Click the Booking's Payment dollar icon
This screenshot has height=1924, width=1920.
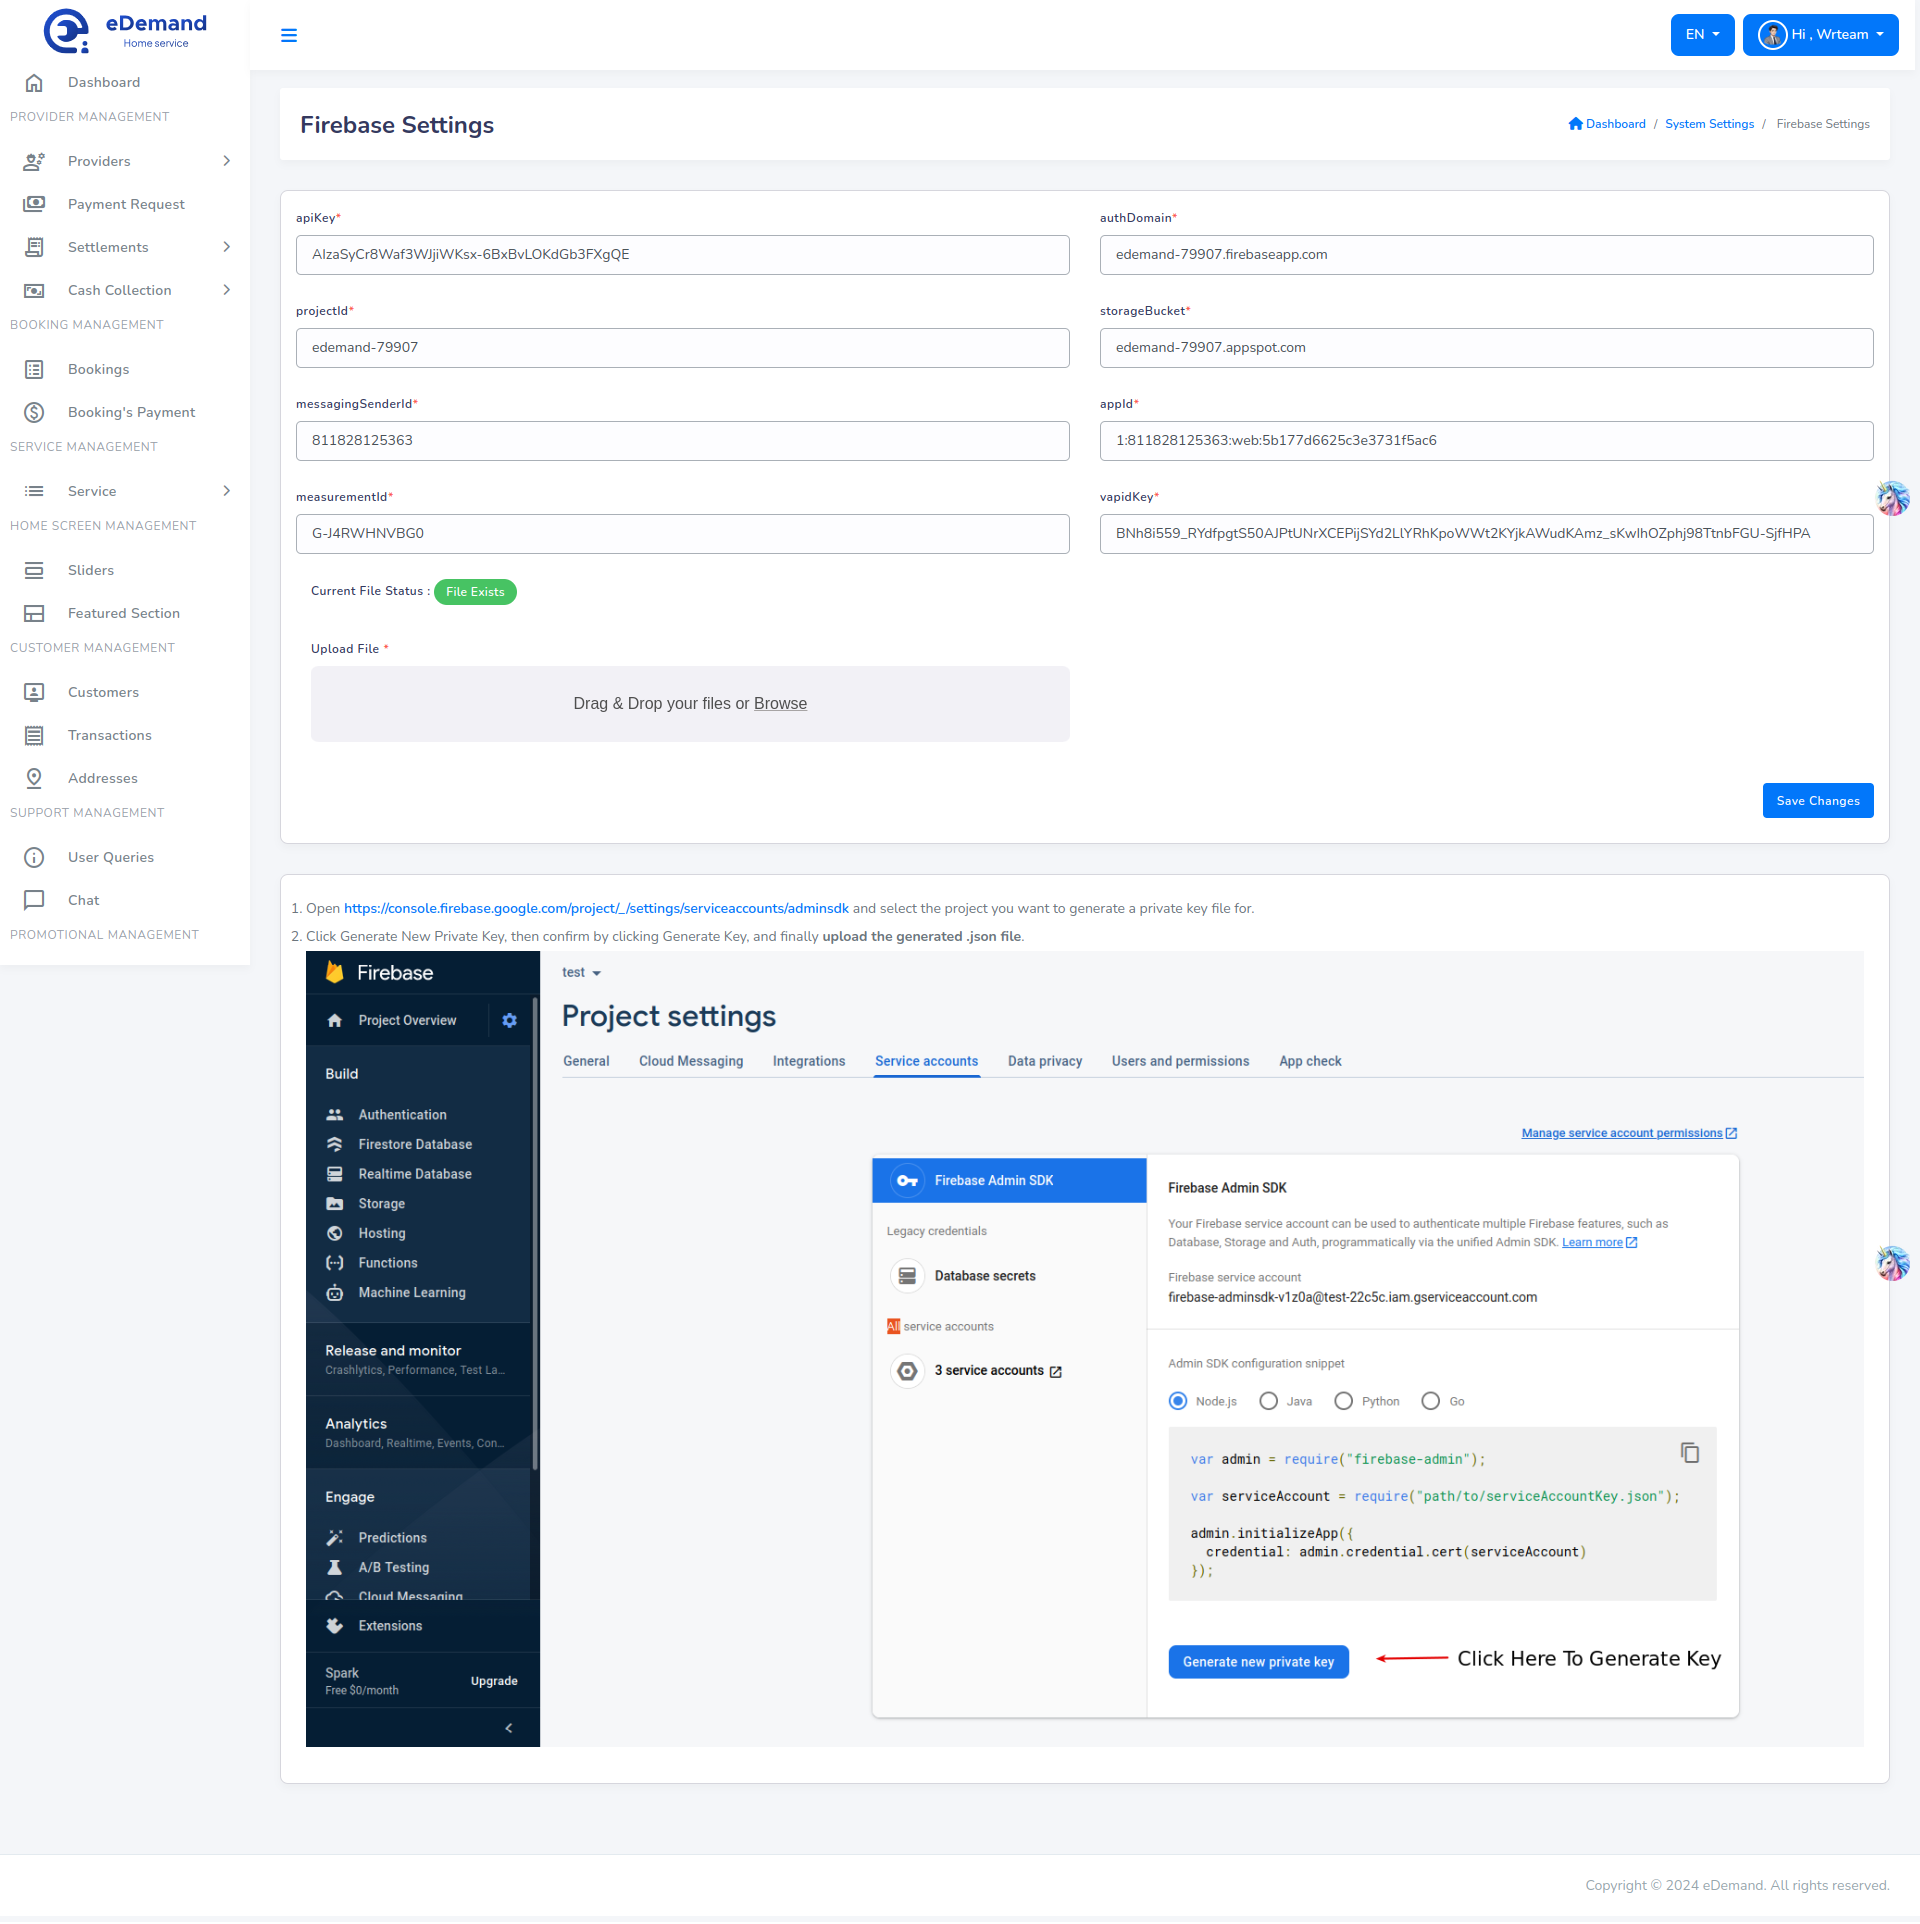tap(34, 413)
